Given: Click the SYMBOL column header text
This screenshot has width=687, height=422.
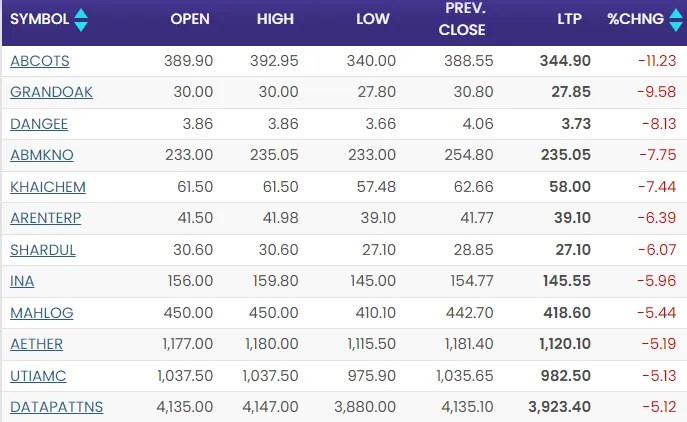Looking at the screenshot, I should [x=39, y=19].
